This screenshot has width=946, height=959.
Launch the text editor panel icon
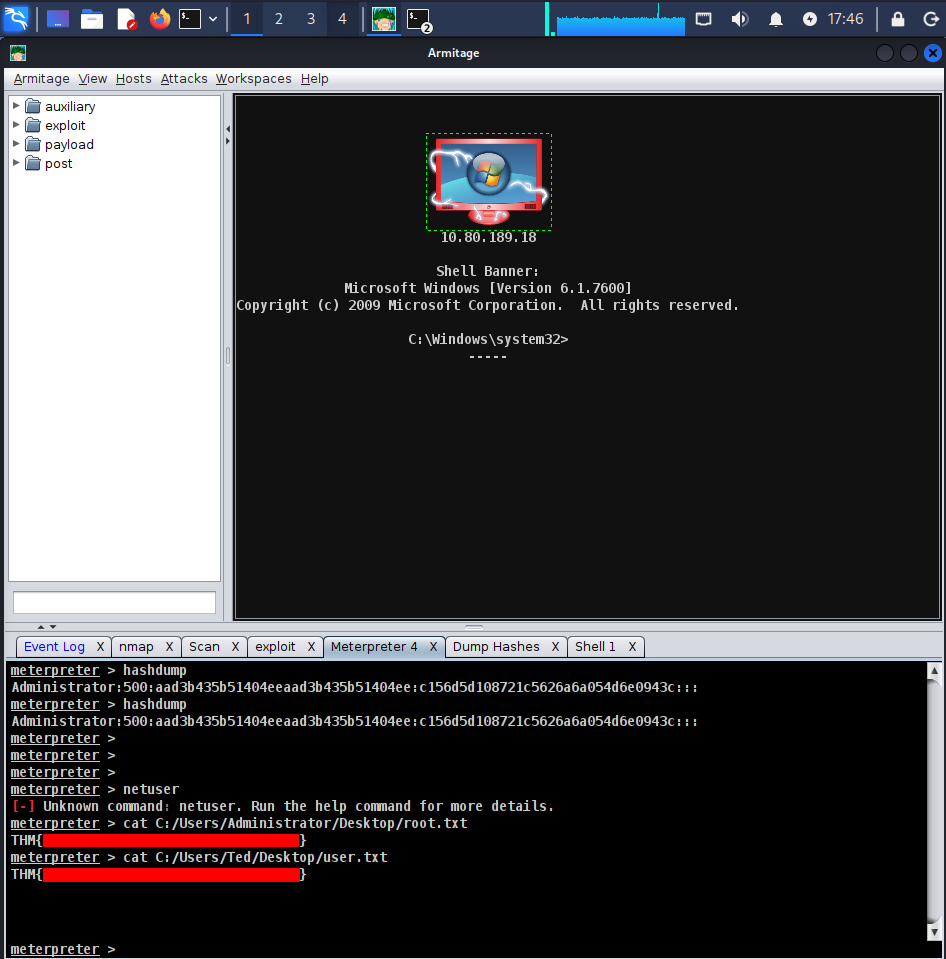[x=127, y=19]
